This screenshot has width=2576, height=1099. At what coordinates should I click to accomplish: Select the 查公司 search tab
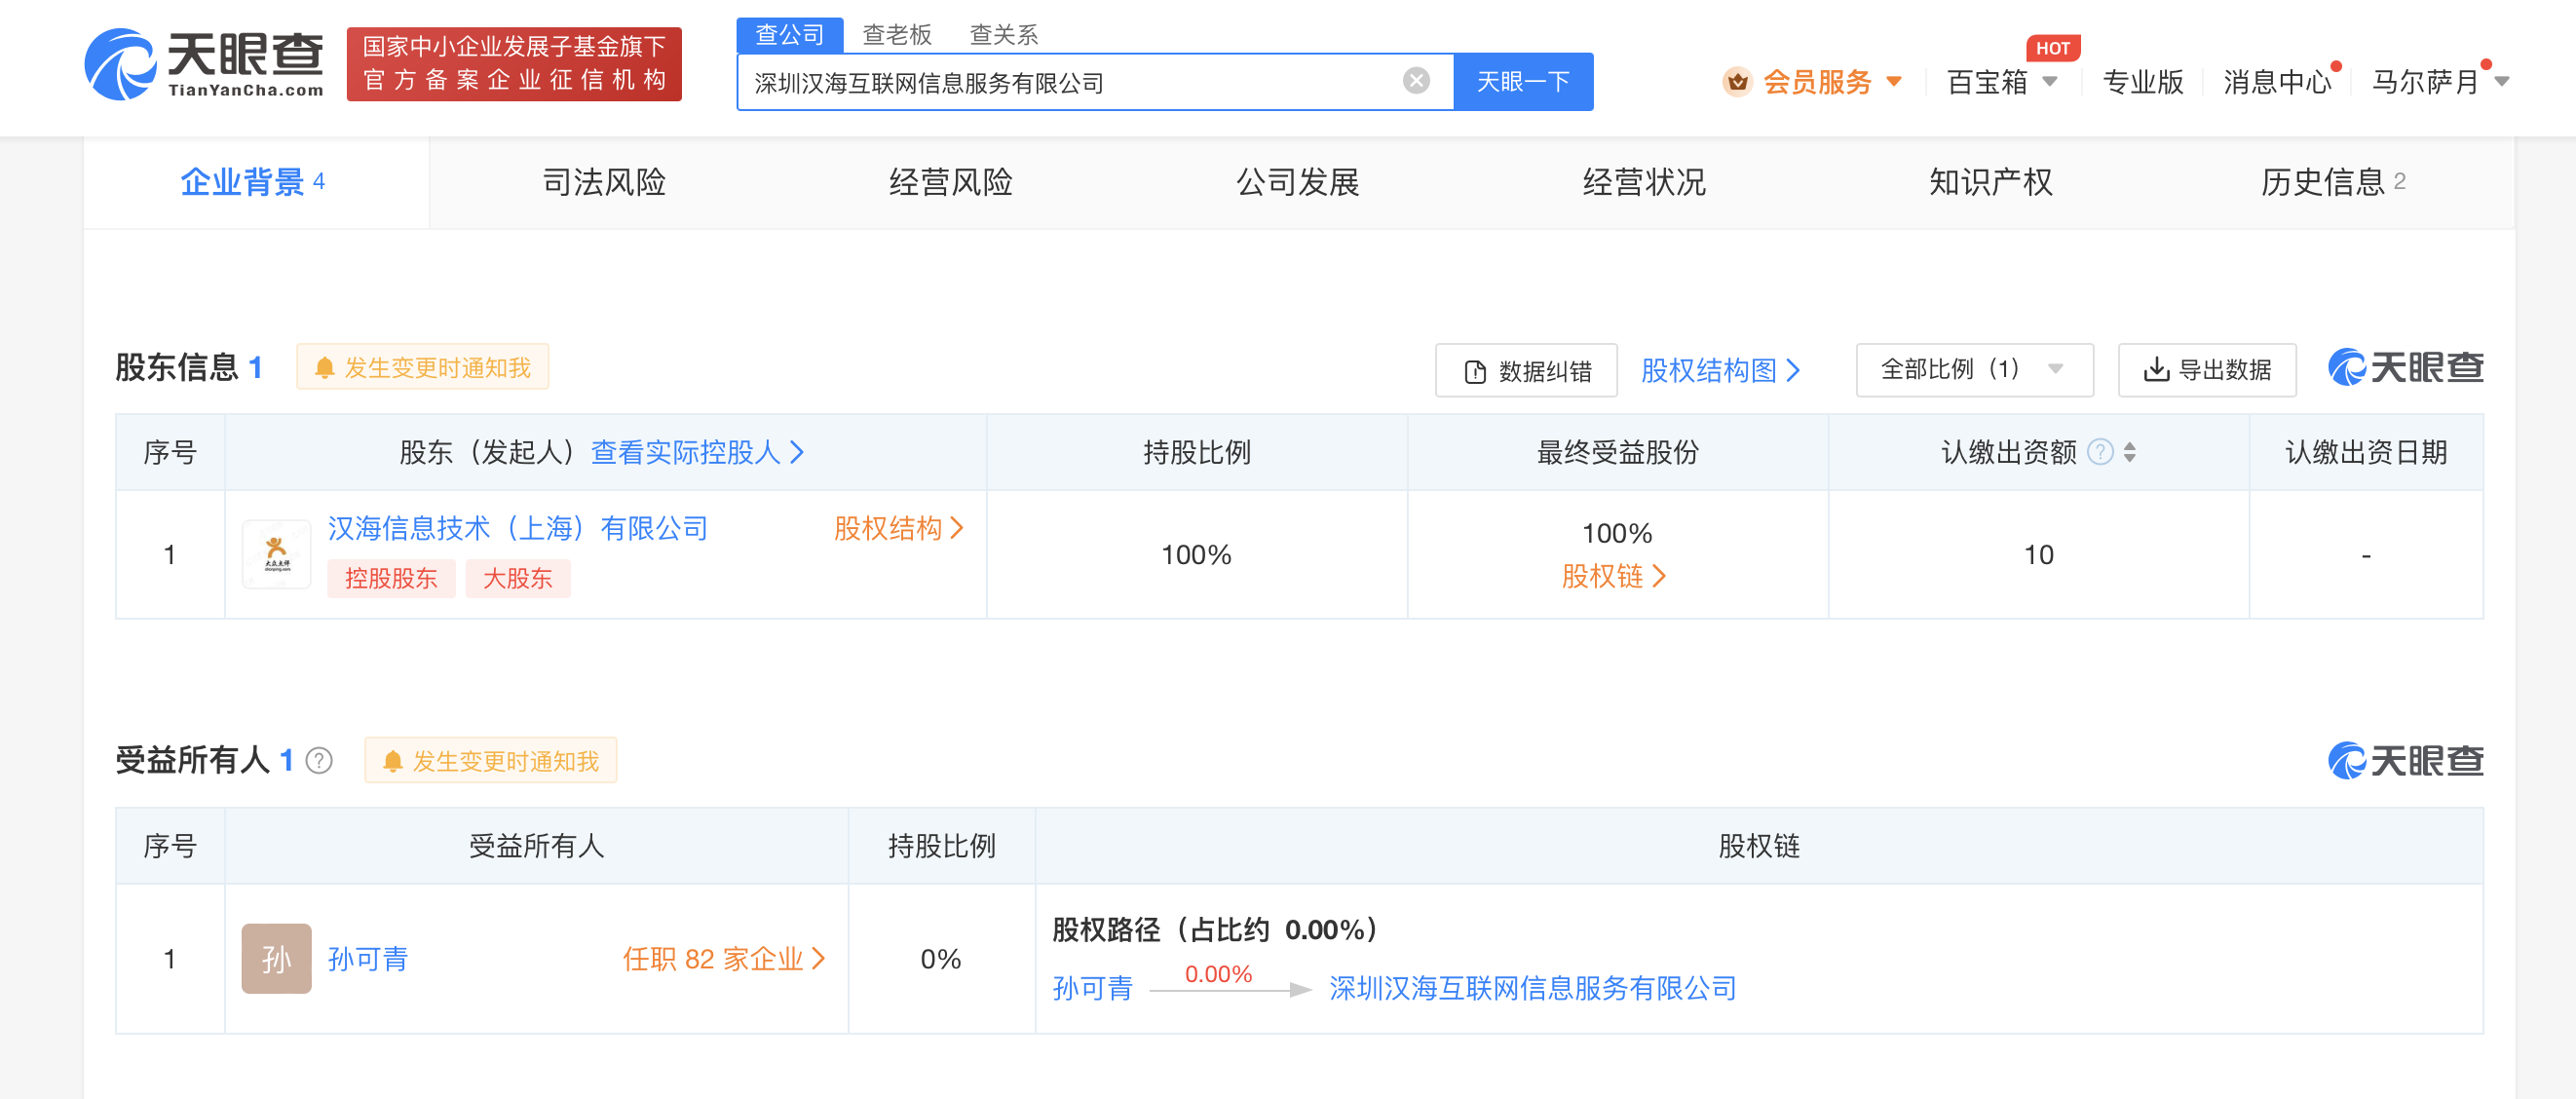click(790, 35)
